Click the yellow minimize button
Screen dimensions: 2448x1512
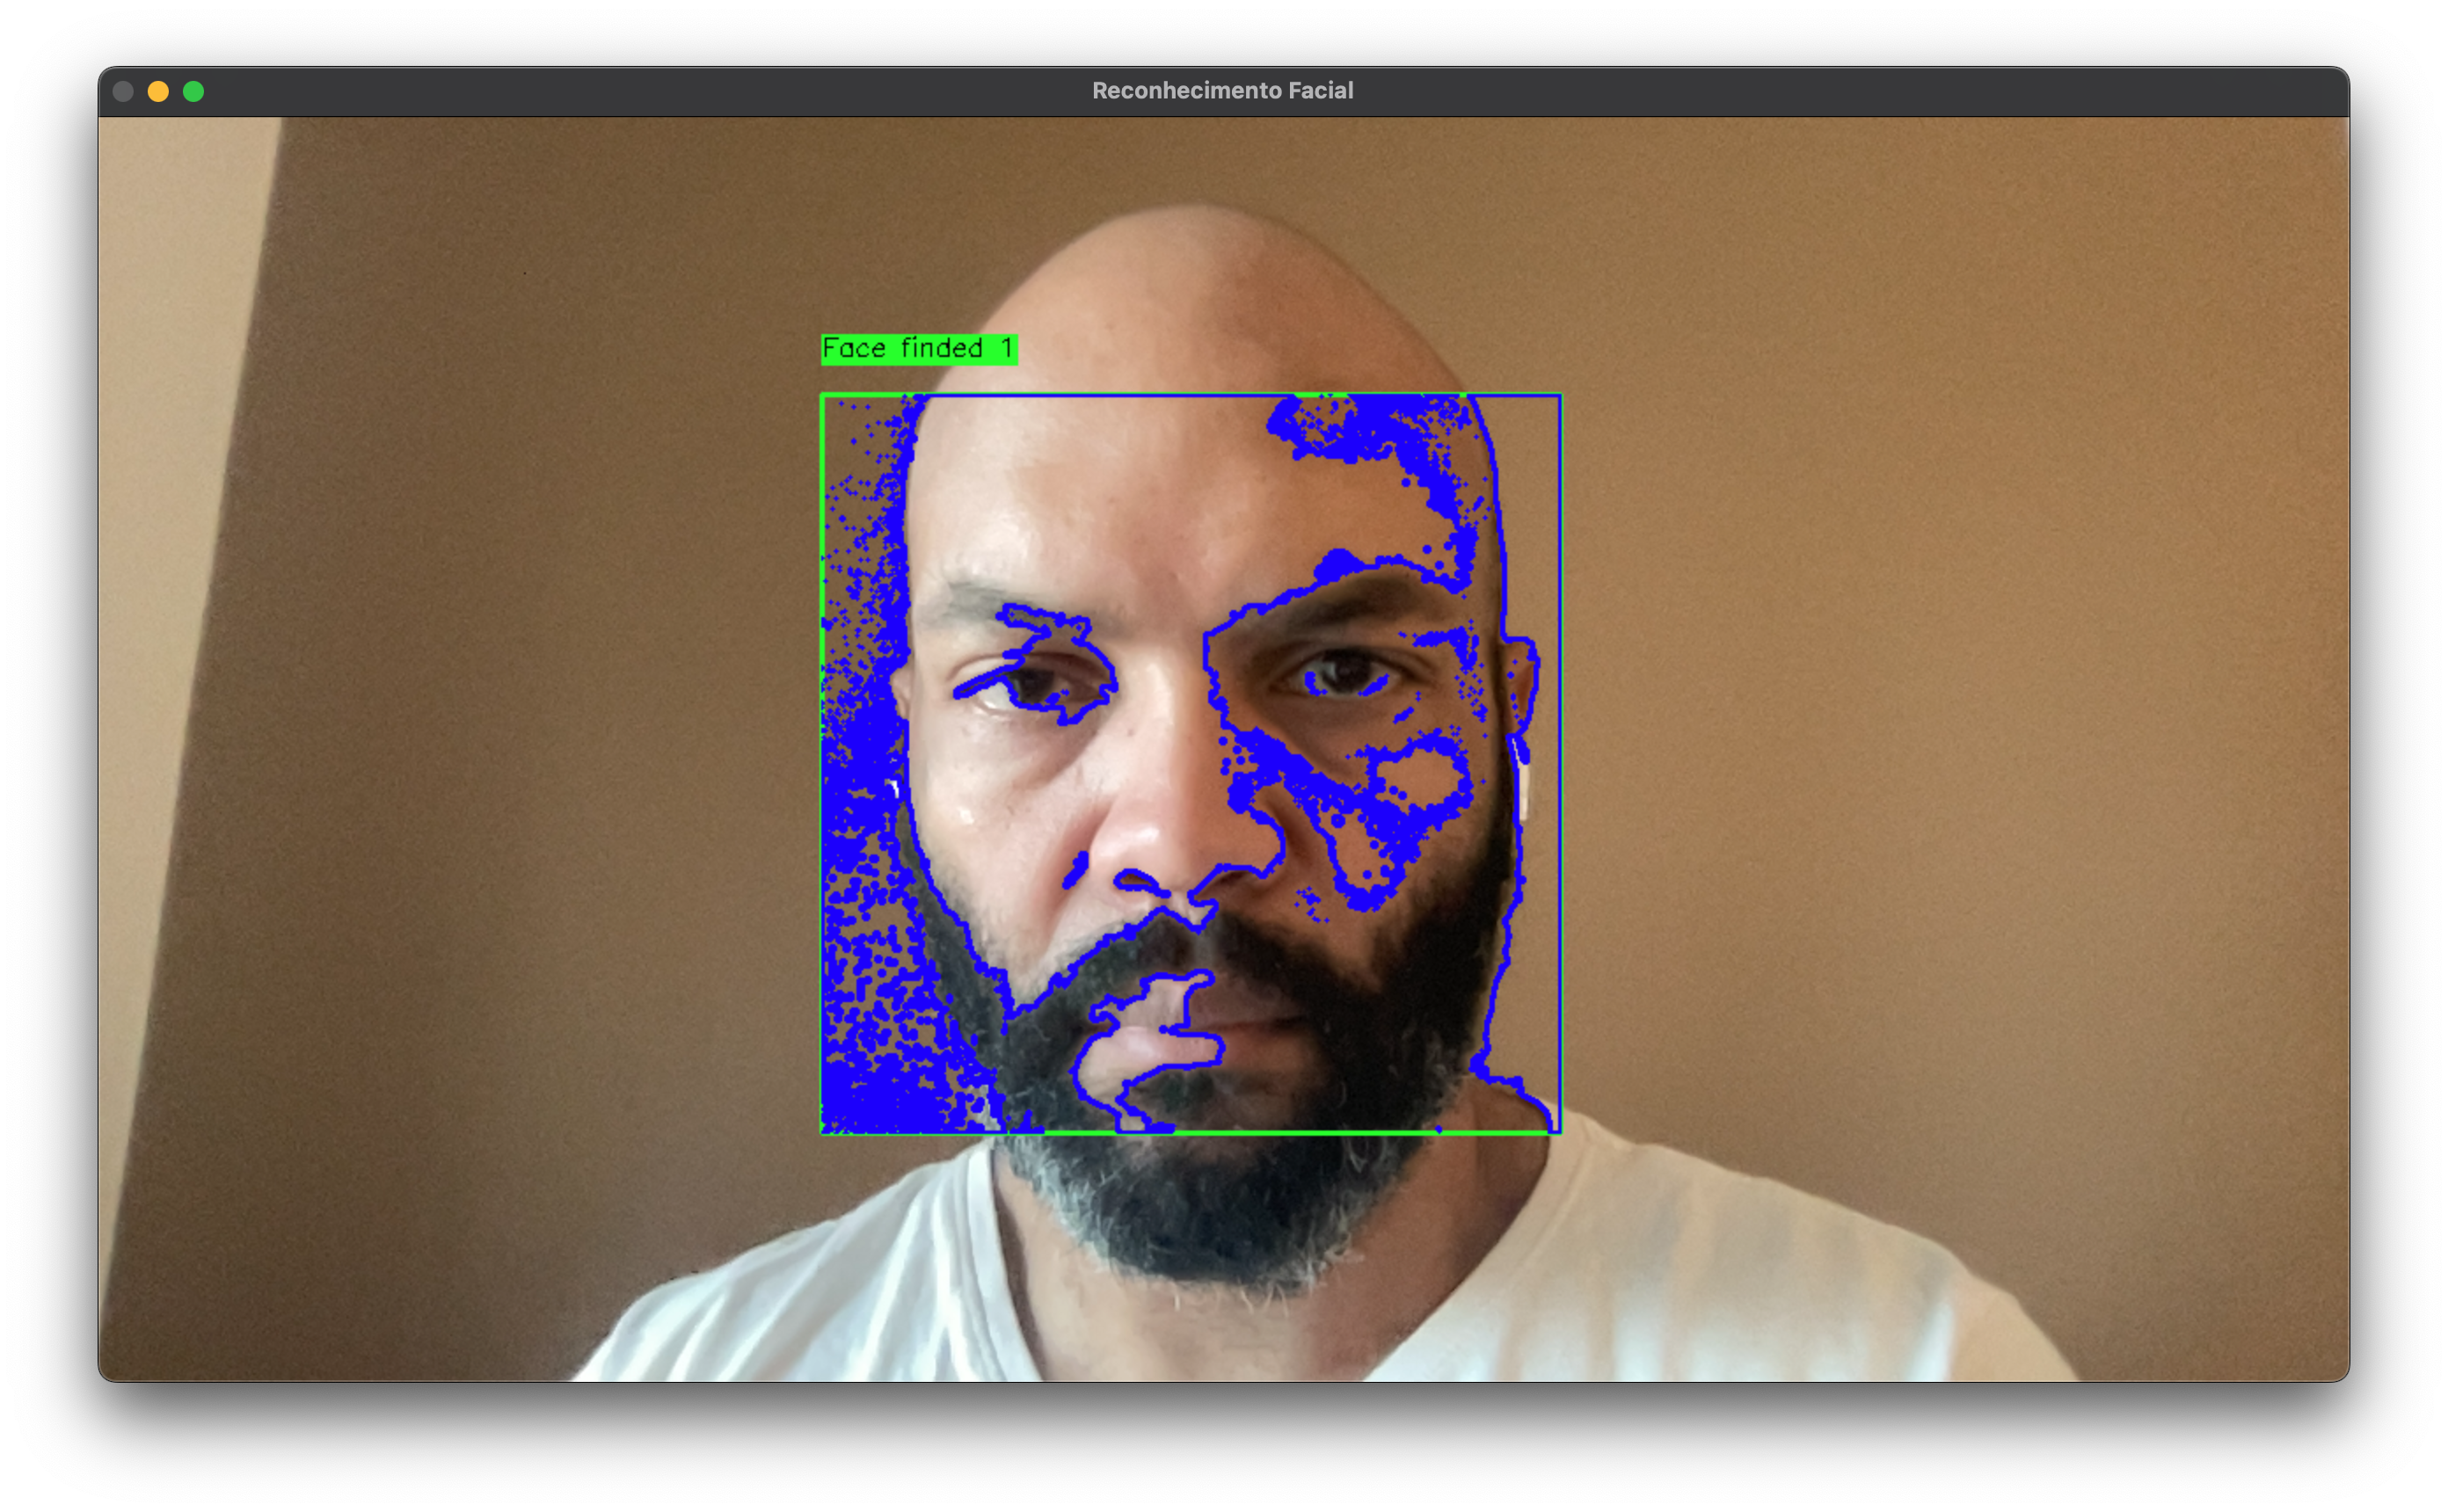[158, 91]
